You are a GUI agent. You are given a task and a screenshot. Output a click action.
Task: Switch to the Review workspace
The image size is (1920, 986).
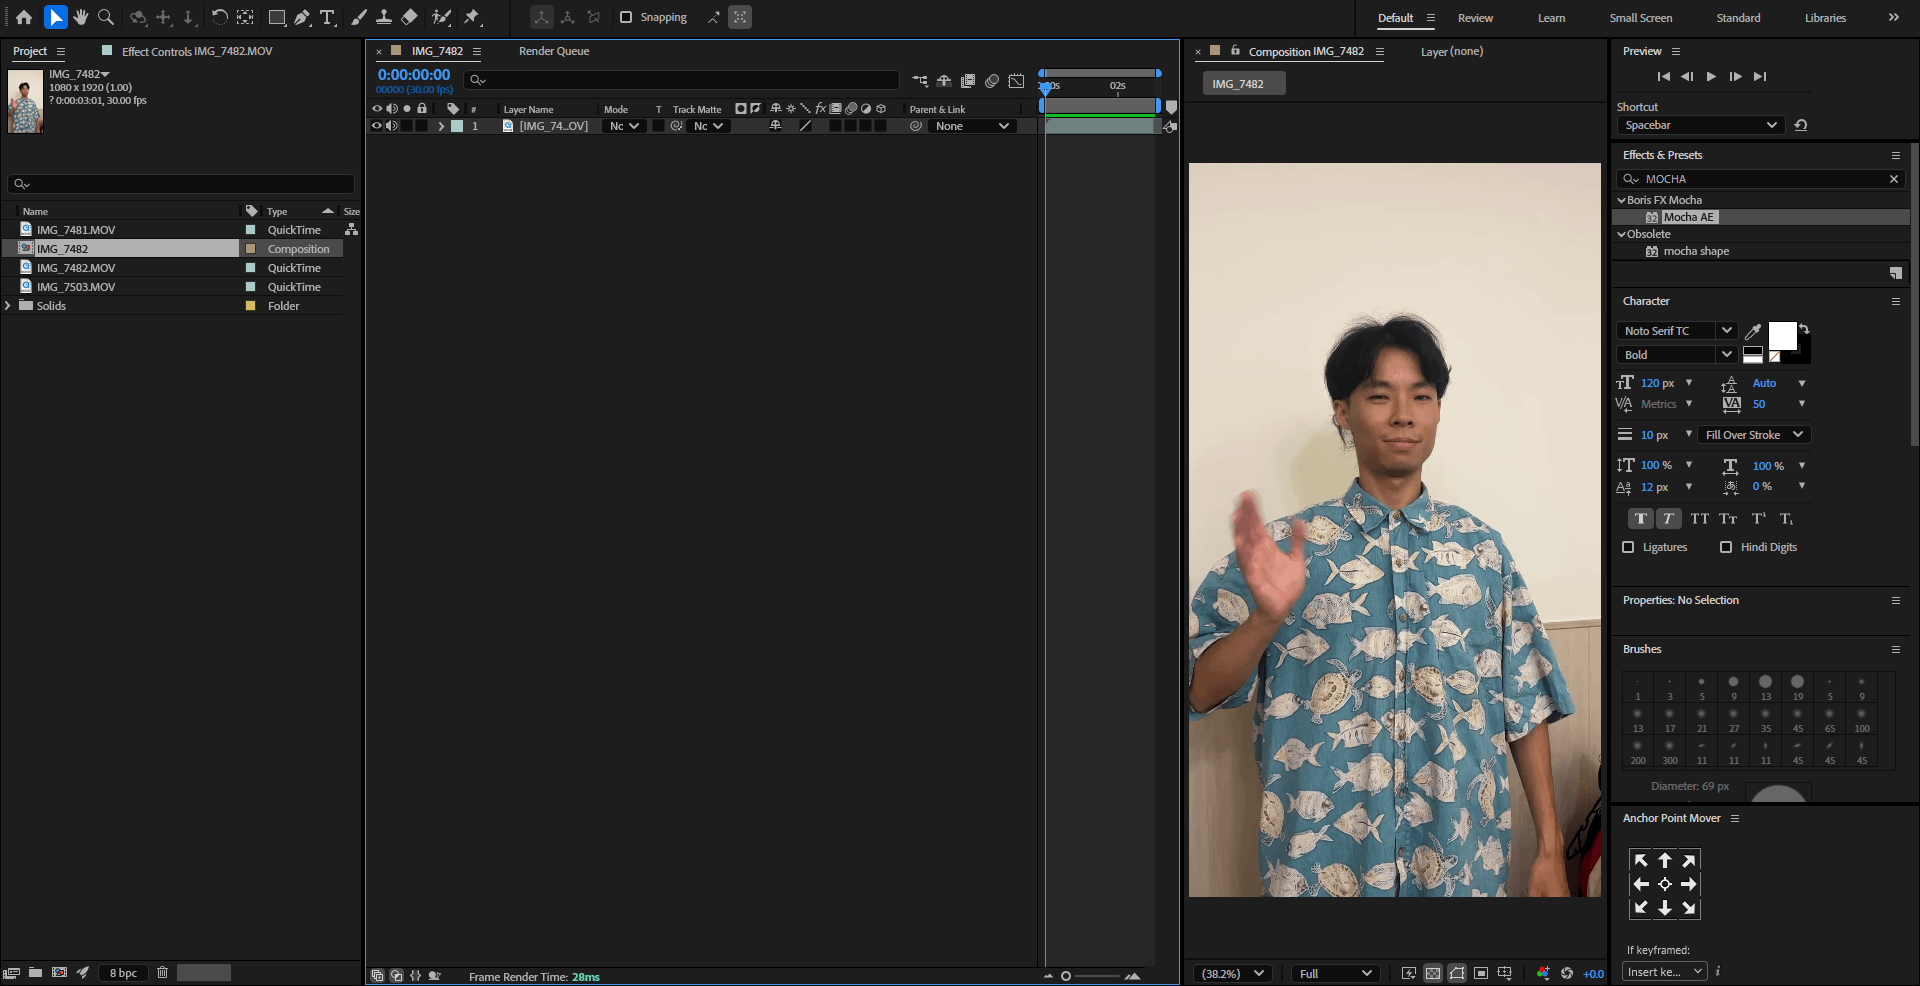[1475, 18]
